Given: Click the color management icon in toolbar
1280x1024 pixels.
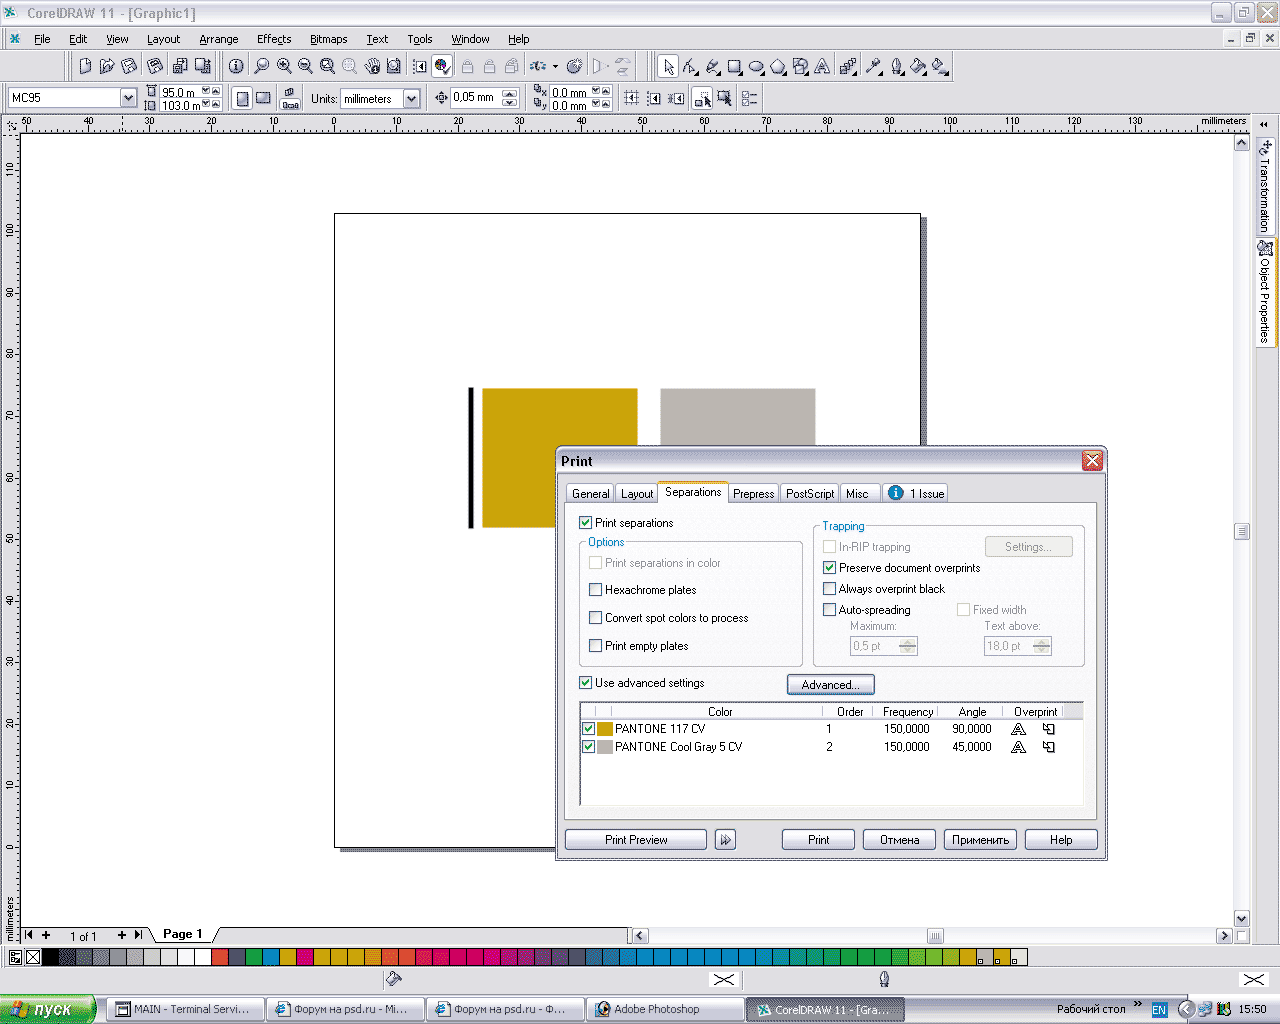Looking at the screenshot, I should 442,66.
